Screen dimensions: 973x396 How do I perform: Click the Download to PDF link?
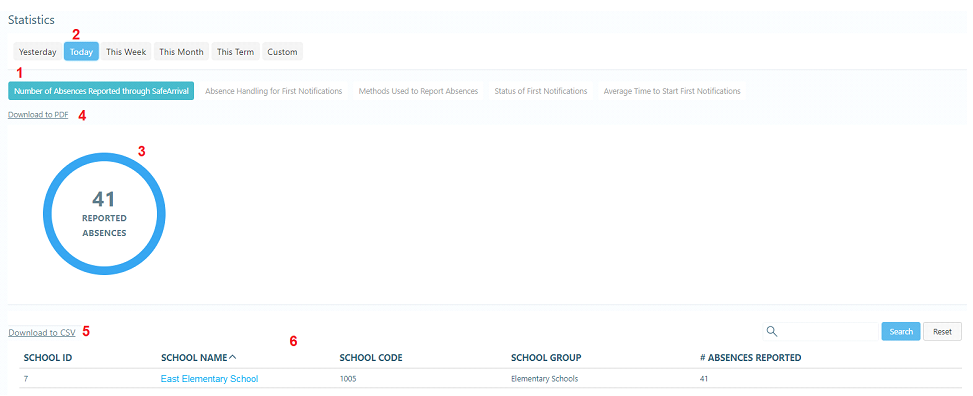pyautogui.click(x=38, y=115)
